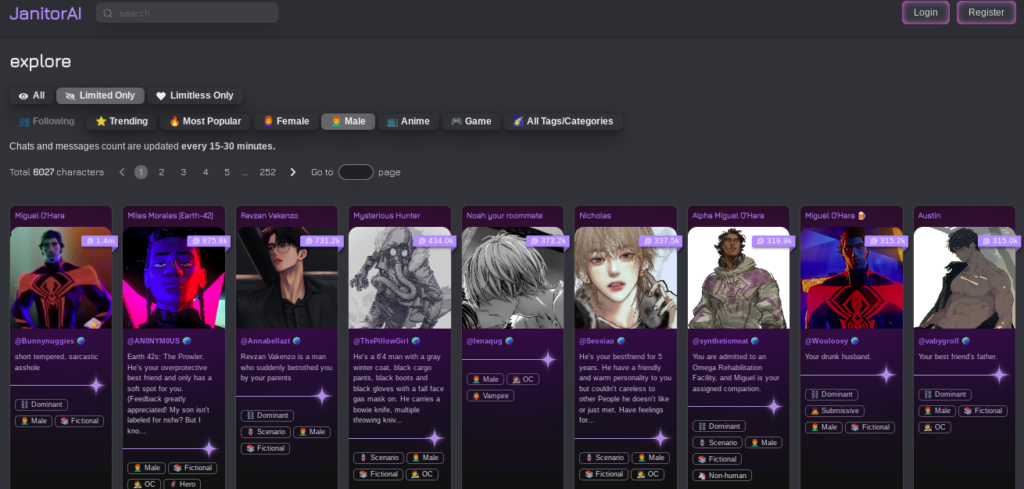The width and height of the screenshot is (1024, 489).
Task: Click the 373.2k chat count badge
Action: (548, 241)
